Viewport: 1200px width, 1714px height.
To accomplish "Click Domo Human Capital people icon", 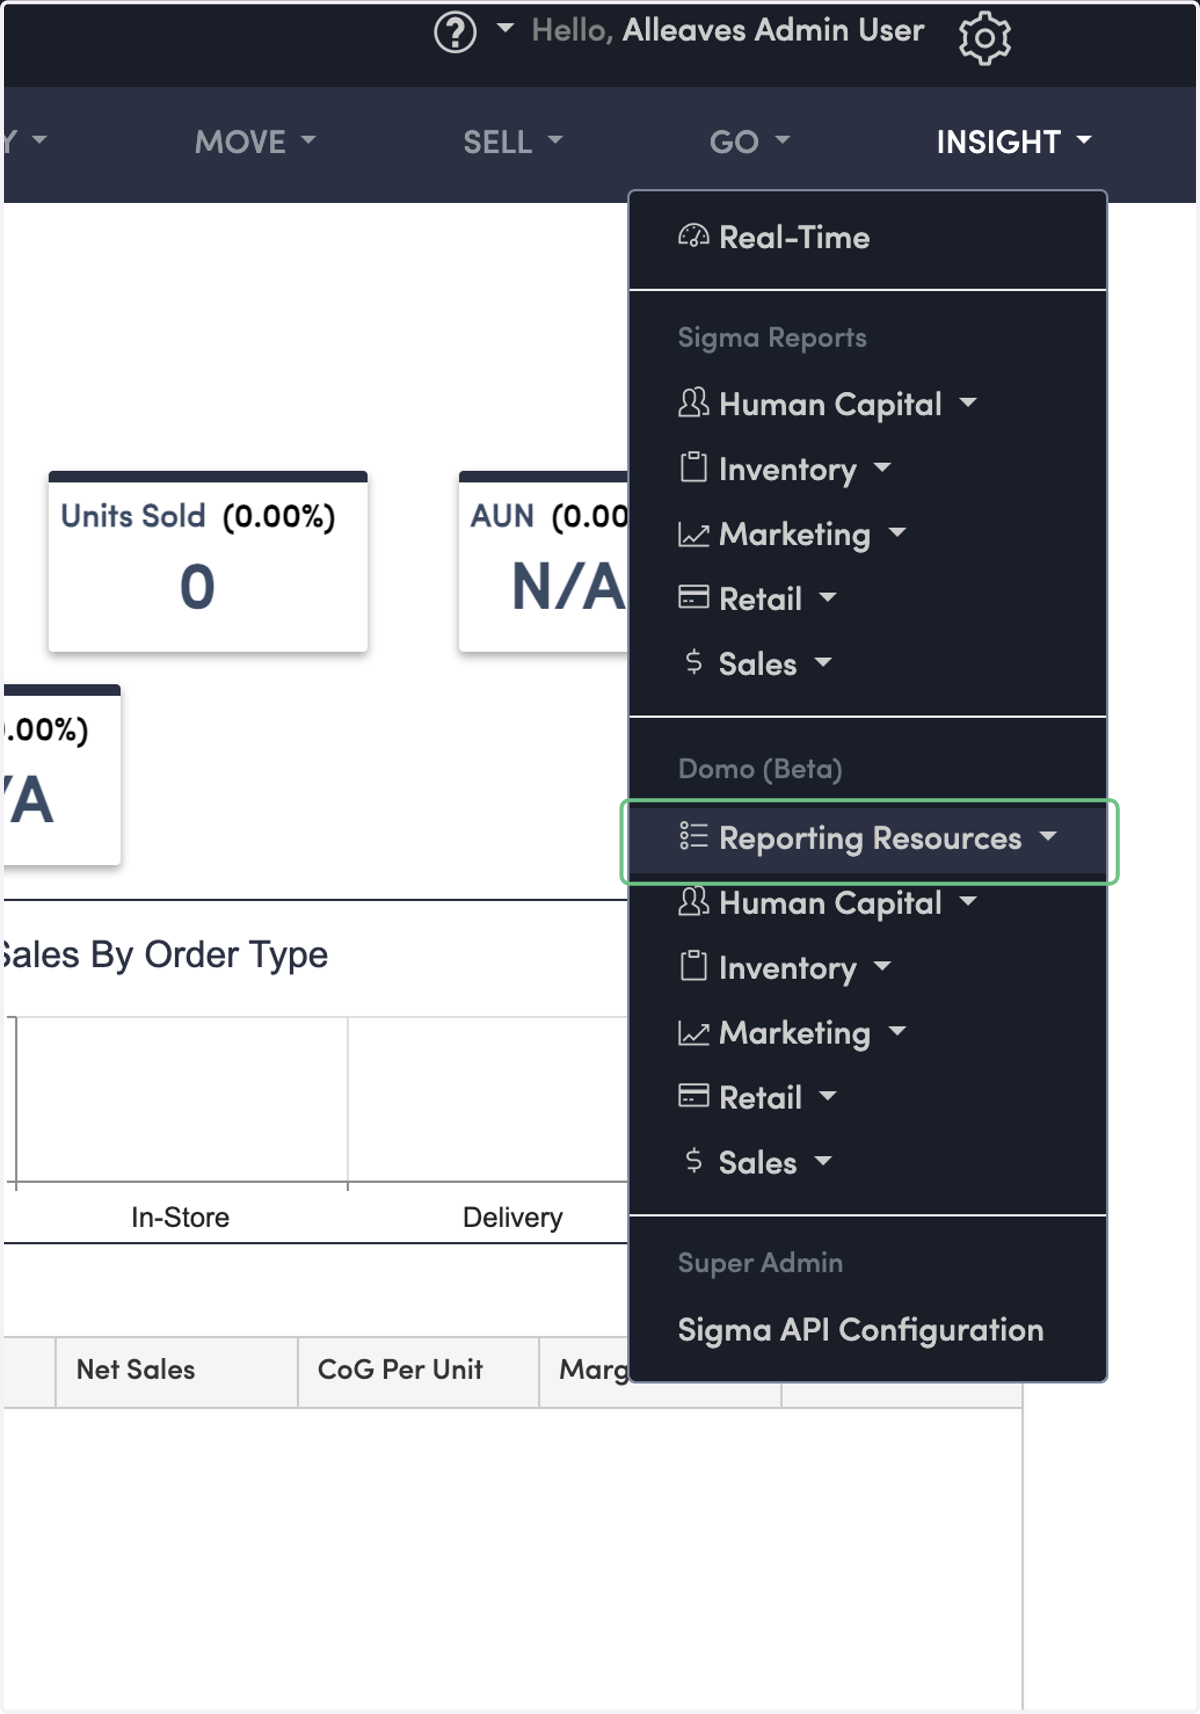I will [x=693, y=901].
